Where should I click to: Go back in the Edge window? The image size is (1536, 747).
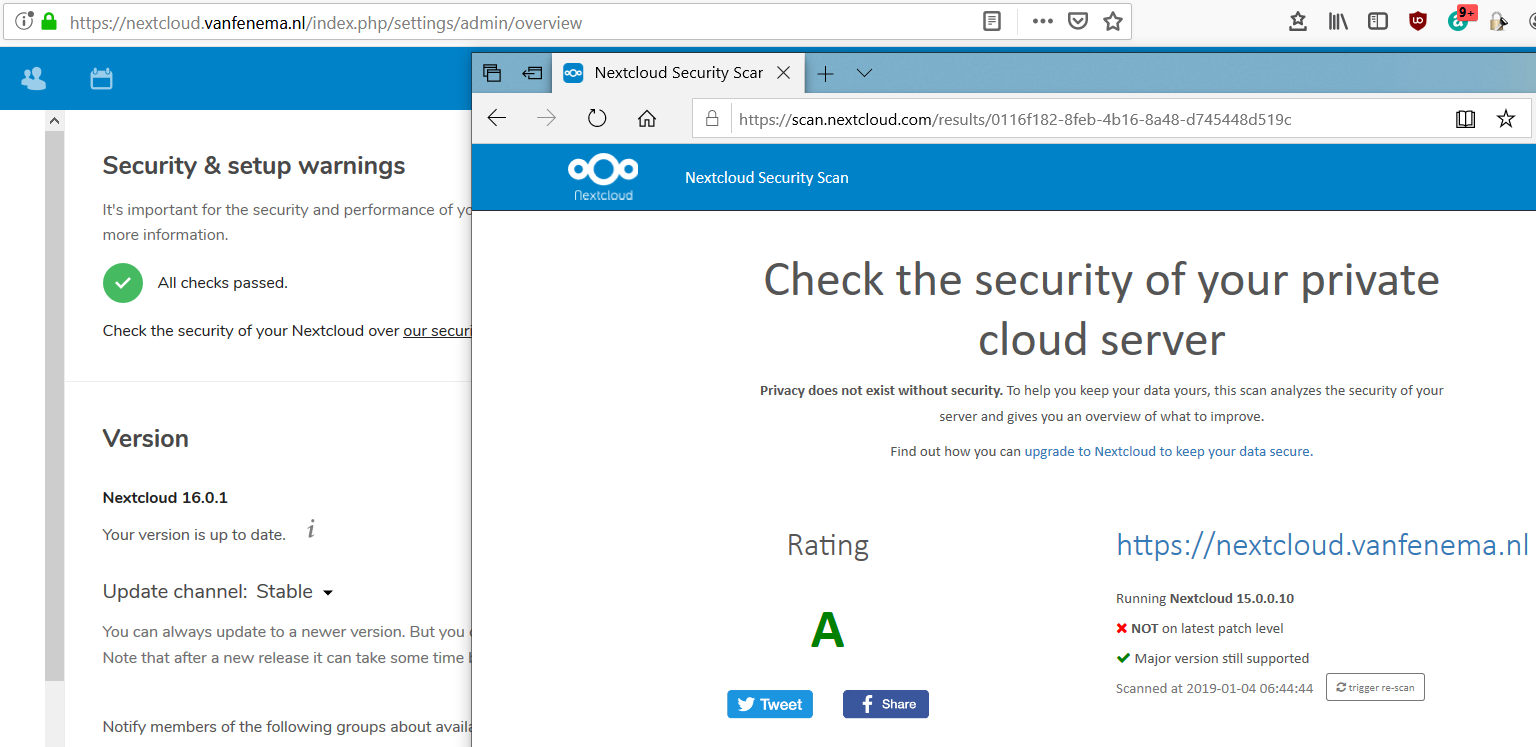[497, 119]
